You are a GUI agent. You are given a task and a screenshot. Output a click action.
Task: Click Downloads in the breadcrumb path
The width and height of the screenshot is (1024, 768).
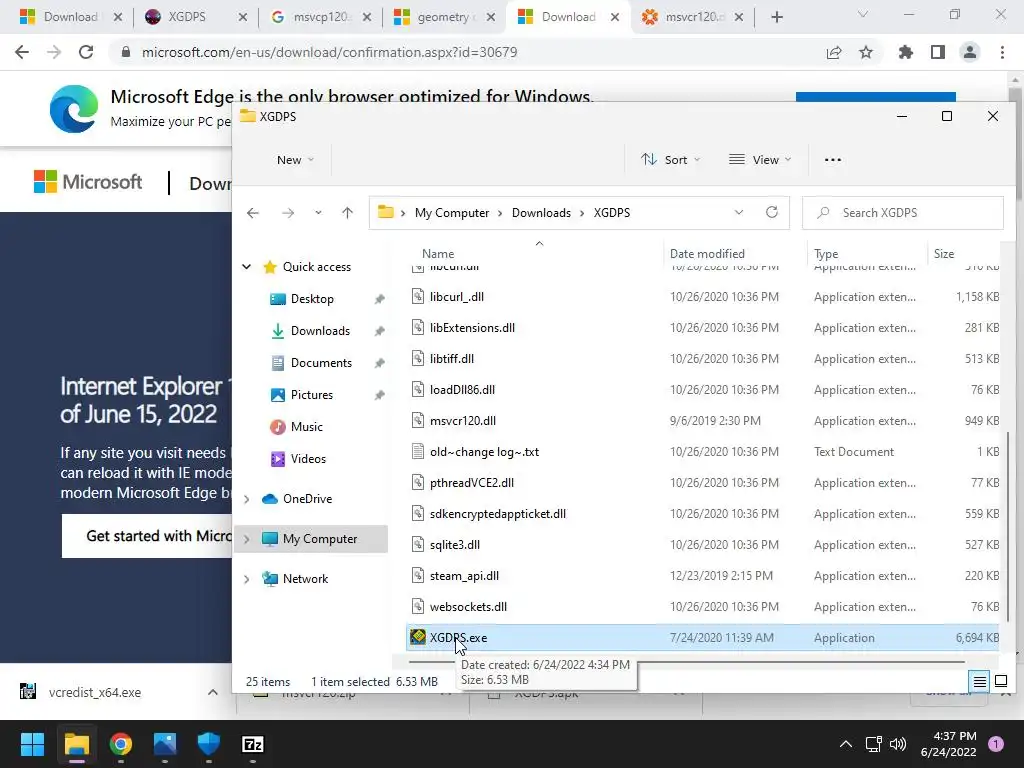click(541, 213)
